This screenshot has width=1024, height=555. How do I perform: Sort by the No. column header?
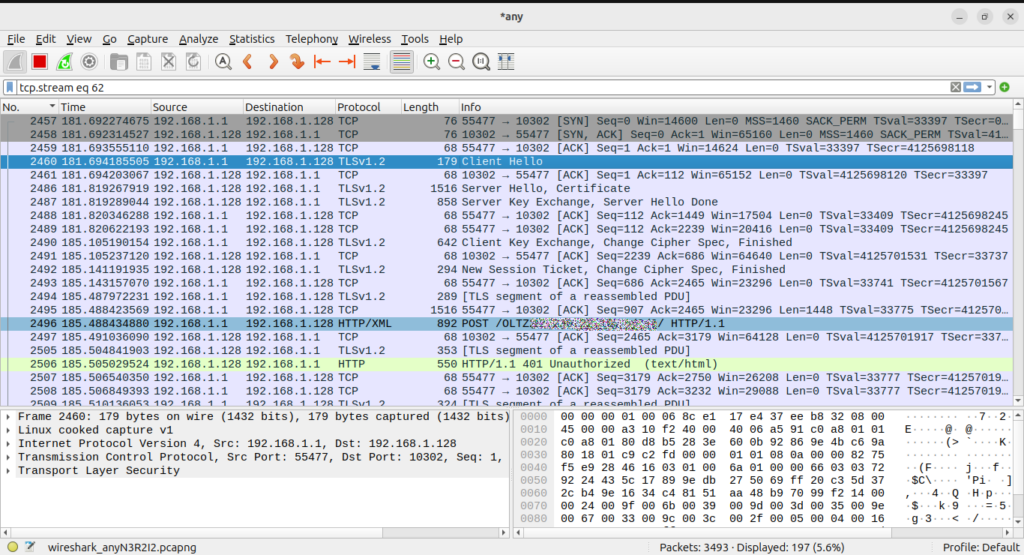(x=29, y=107)
